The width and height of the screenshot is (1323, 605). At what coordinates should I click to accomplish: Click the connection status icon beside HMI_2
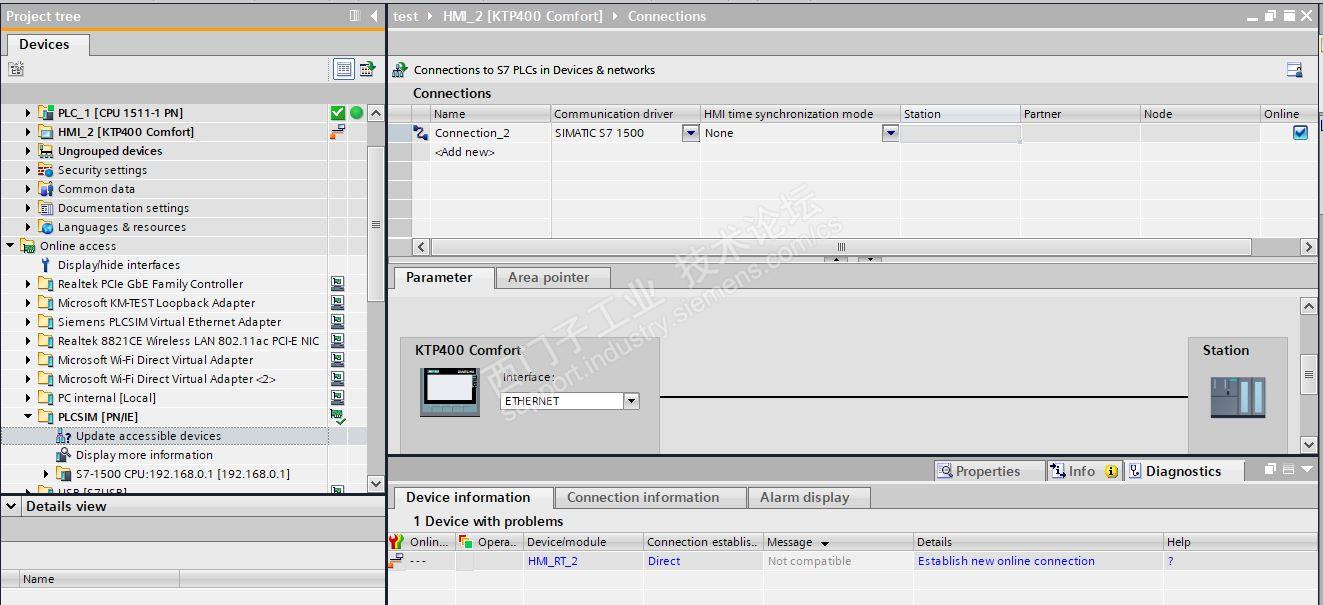click(x=338, y=132)
